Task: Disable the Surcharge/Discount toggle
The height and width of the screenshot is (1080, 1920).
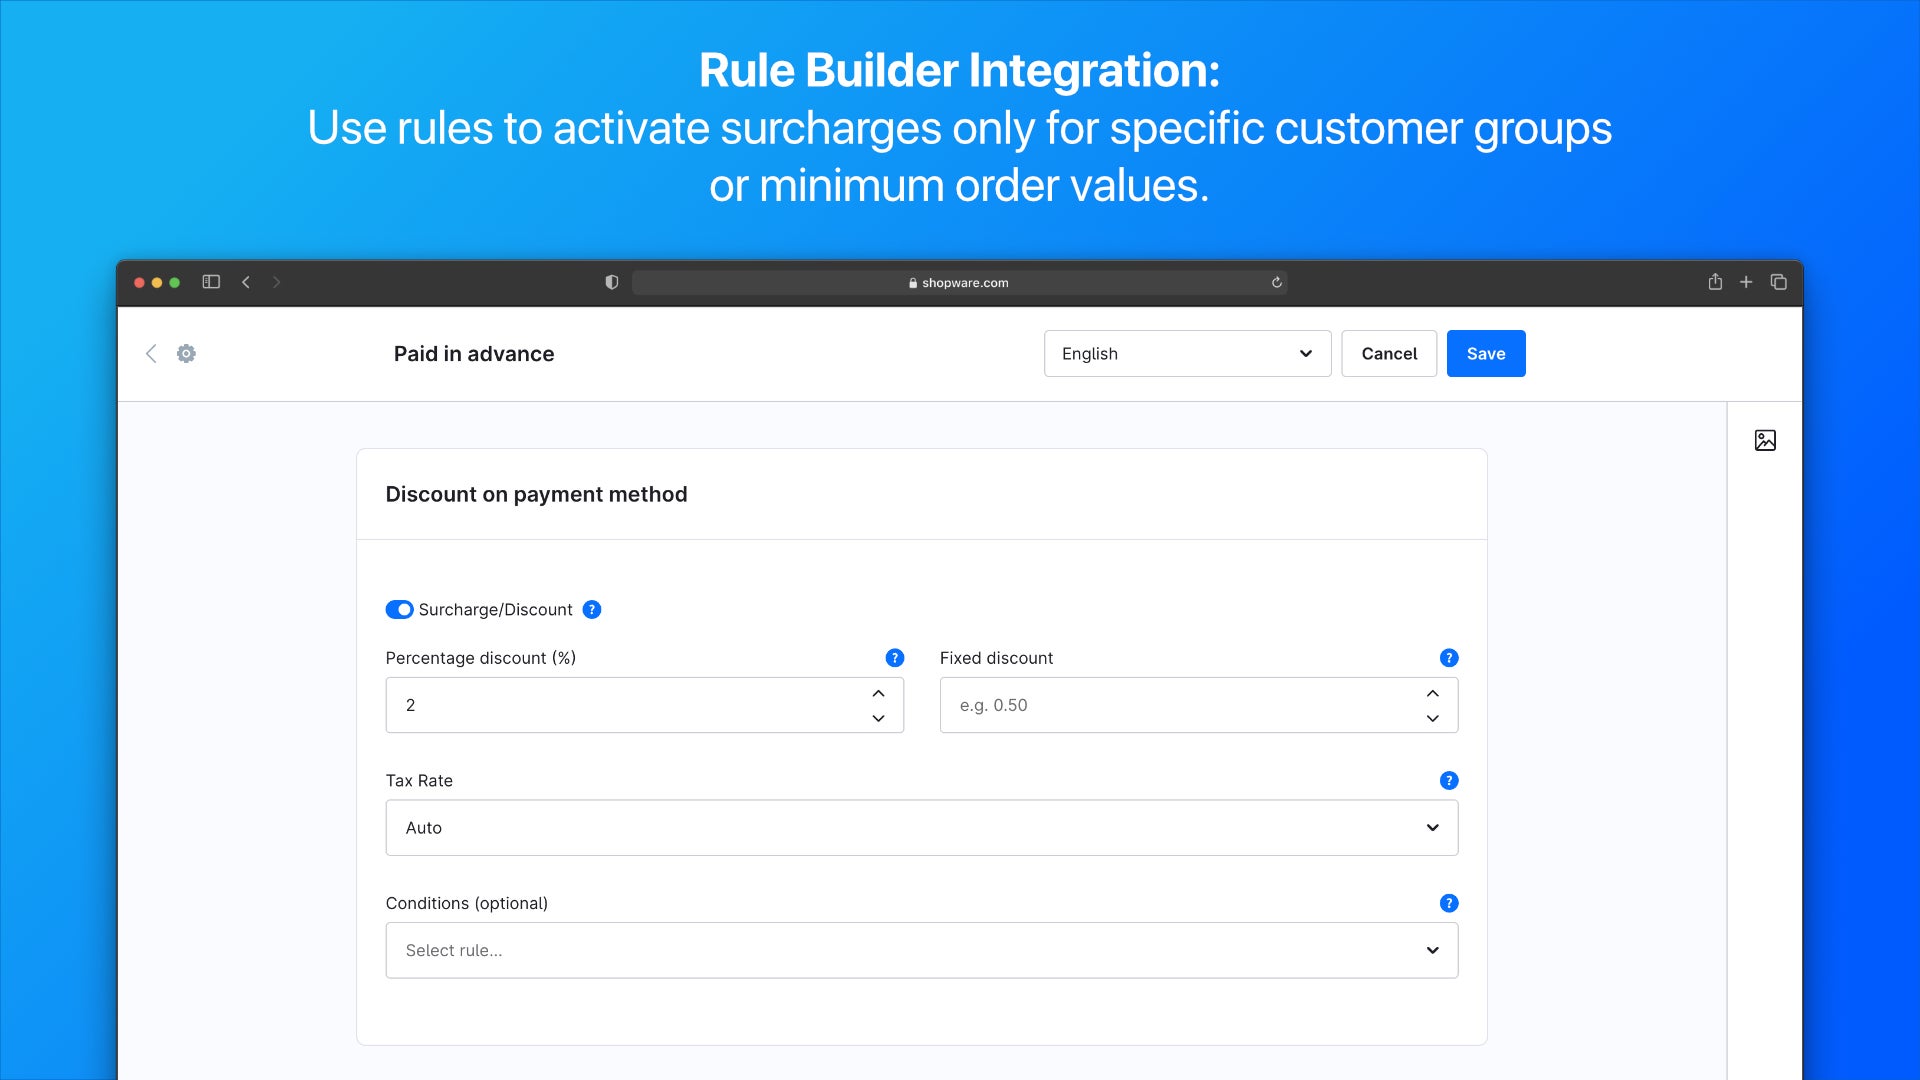Action: point(399,610)
